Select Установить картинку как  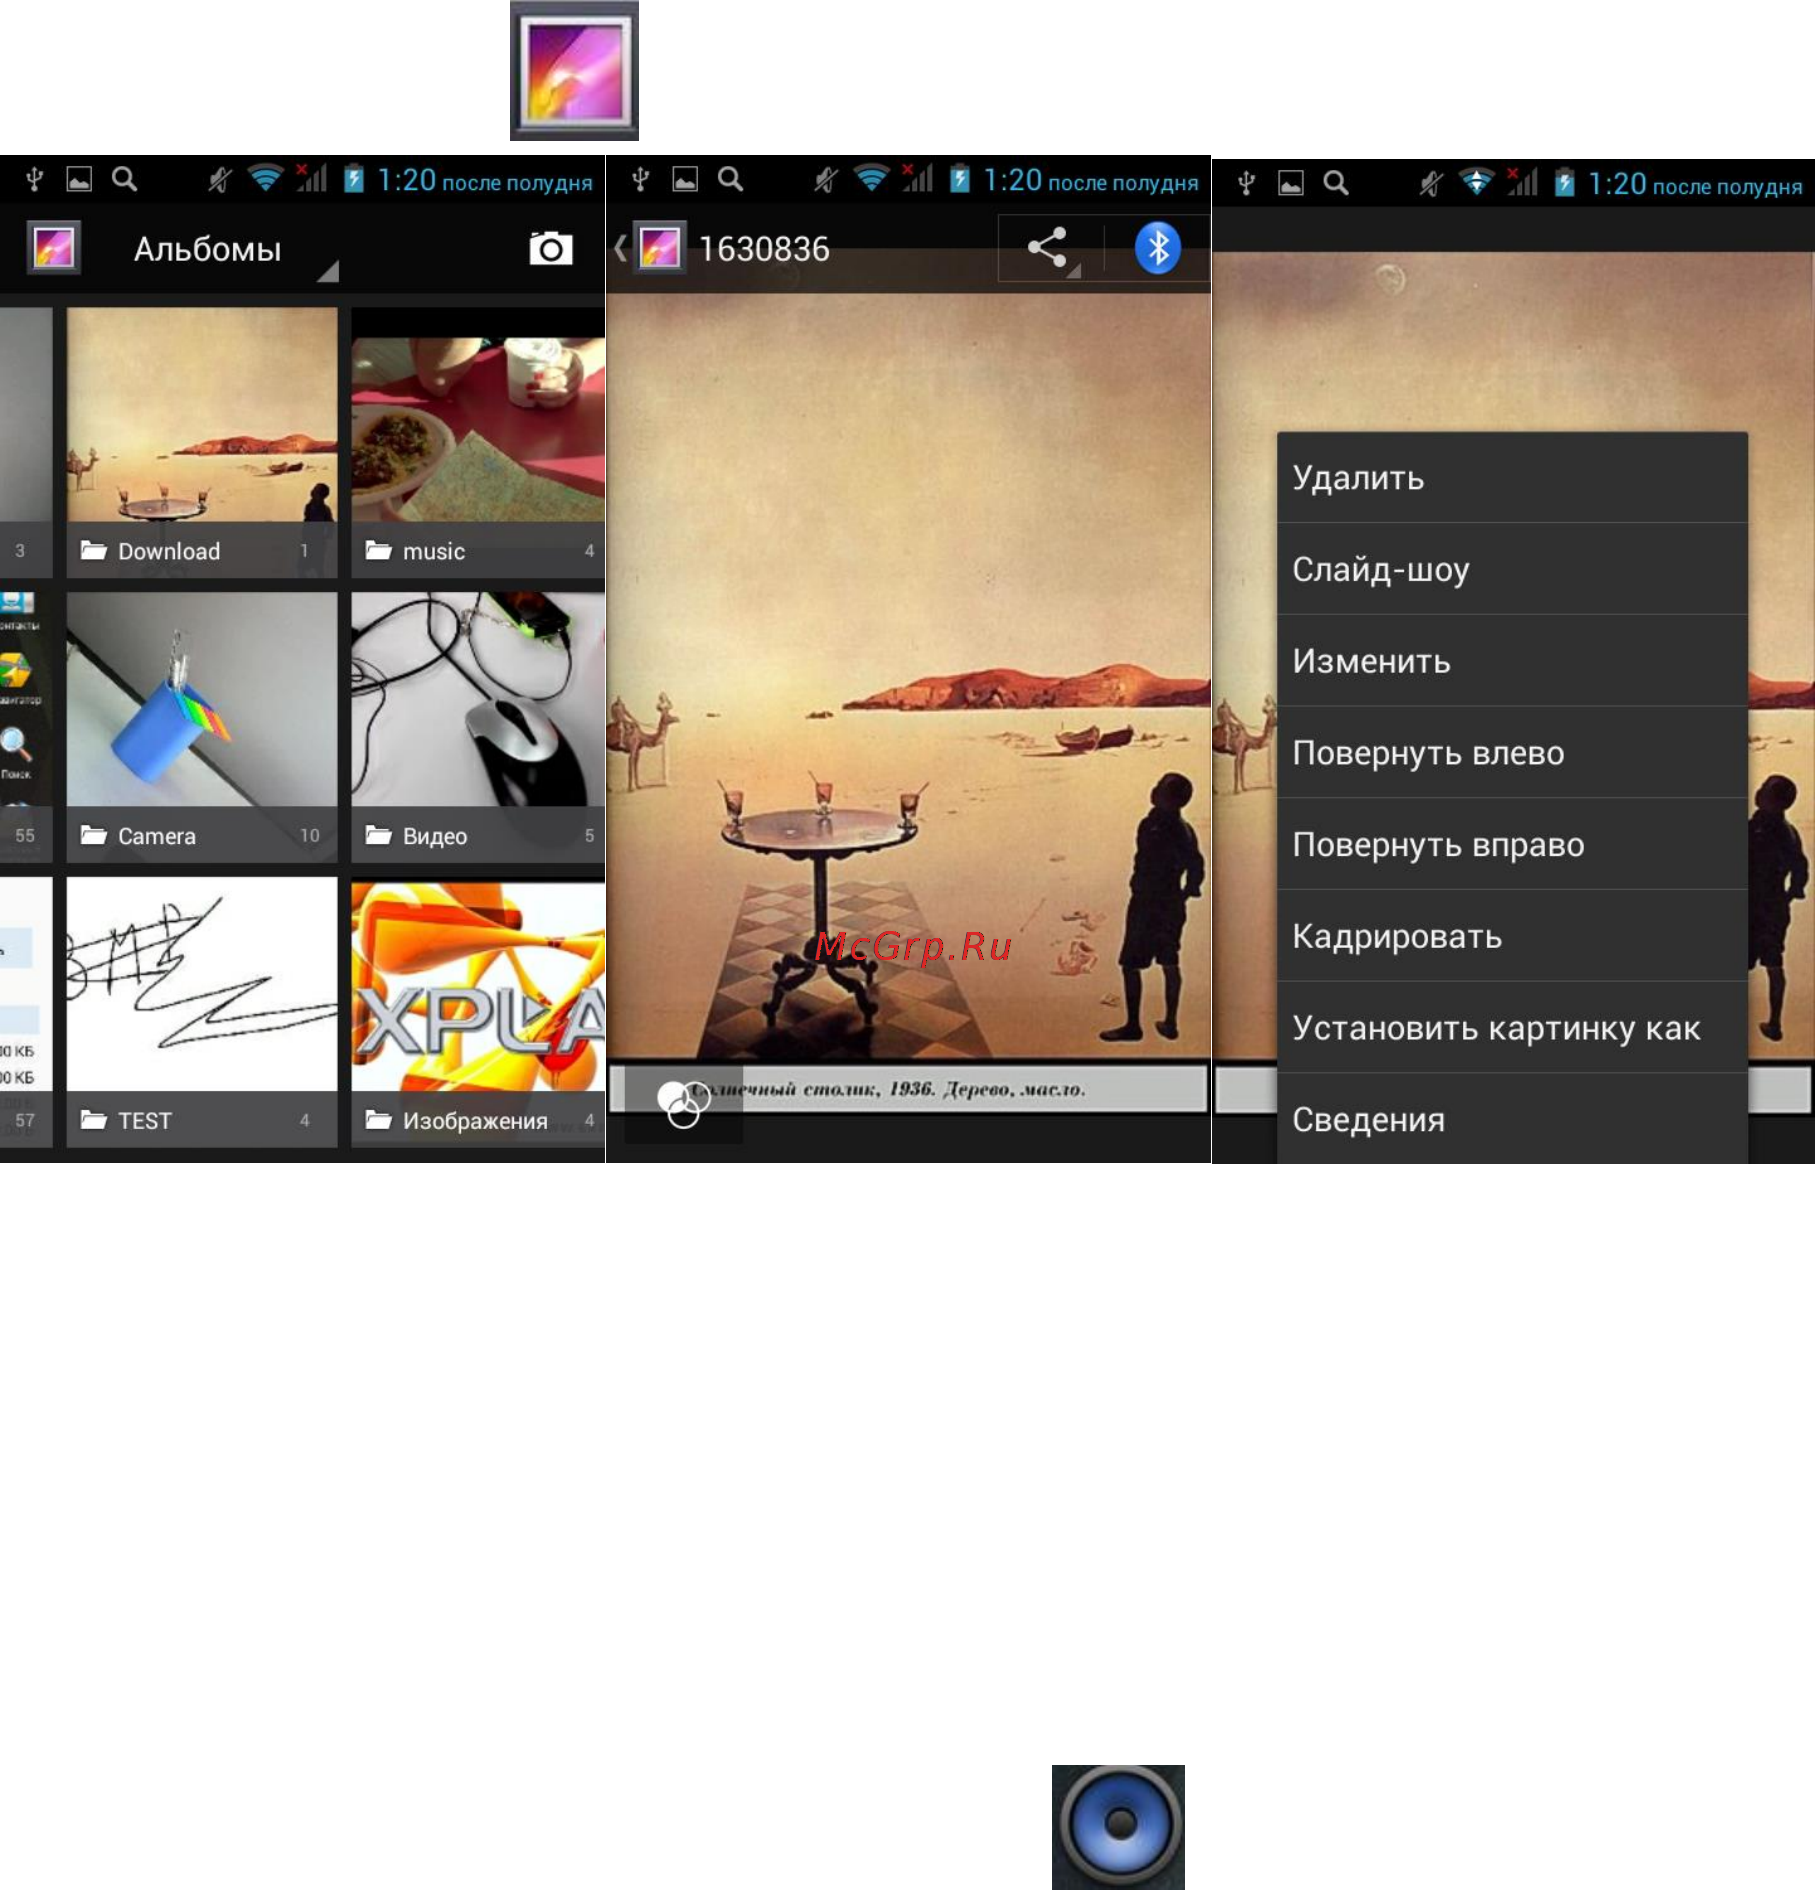pyautogui.click(x=1512, y=1028)
